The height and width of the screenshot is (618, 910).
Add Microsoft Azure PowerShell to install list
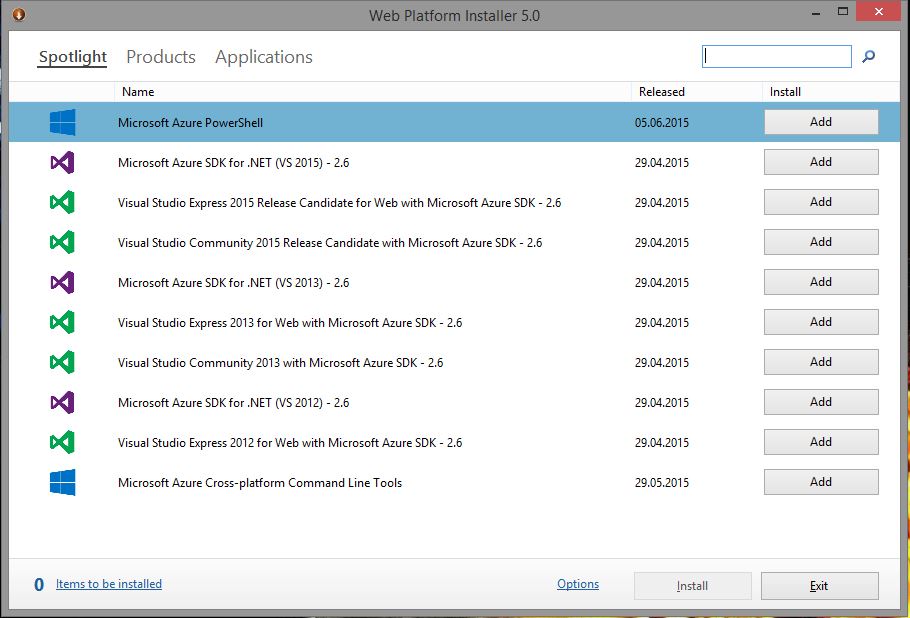[821, 122]
